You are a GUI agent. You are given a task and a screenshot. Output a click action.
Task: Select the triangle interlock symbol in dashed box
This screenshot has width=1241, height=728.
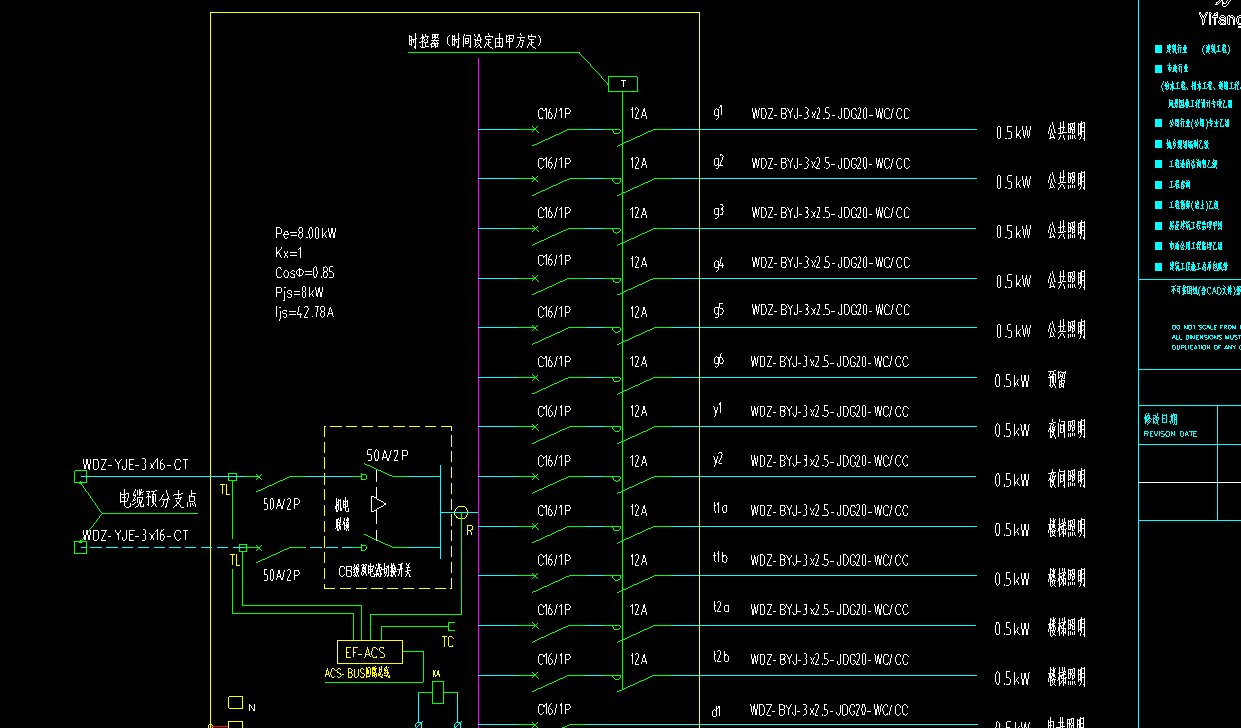pos(378,504)
